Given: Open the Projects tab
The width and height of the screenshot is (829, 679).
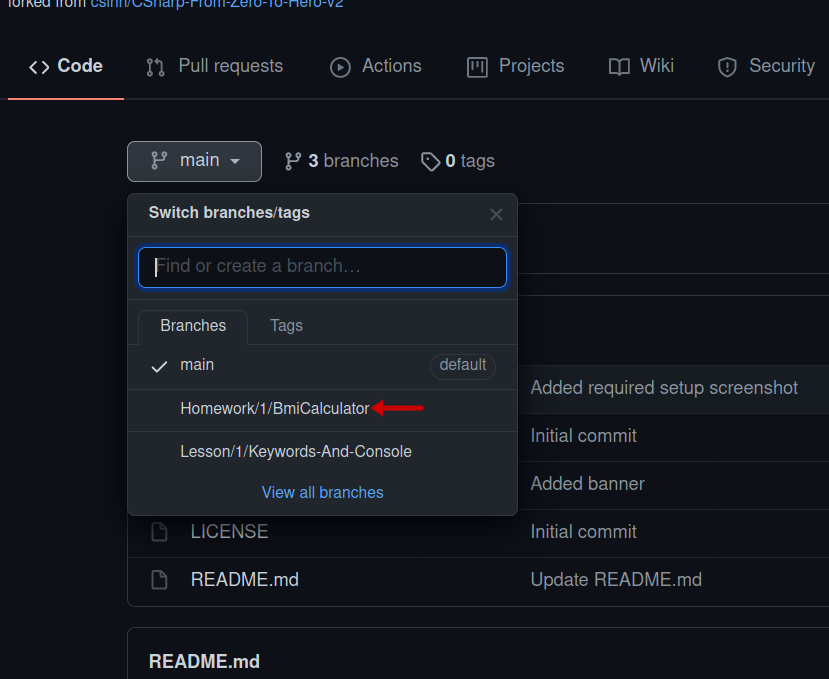Looking at the screenshot, I should point(515,67).
